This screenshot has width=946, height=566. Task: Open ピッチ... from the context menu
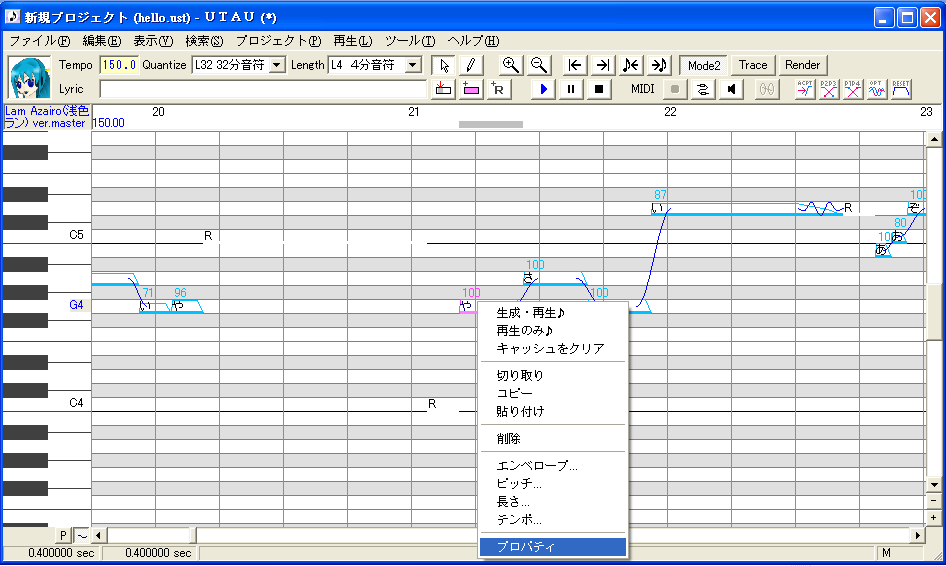point(553,484)
